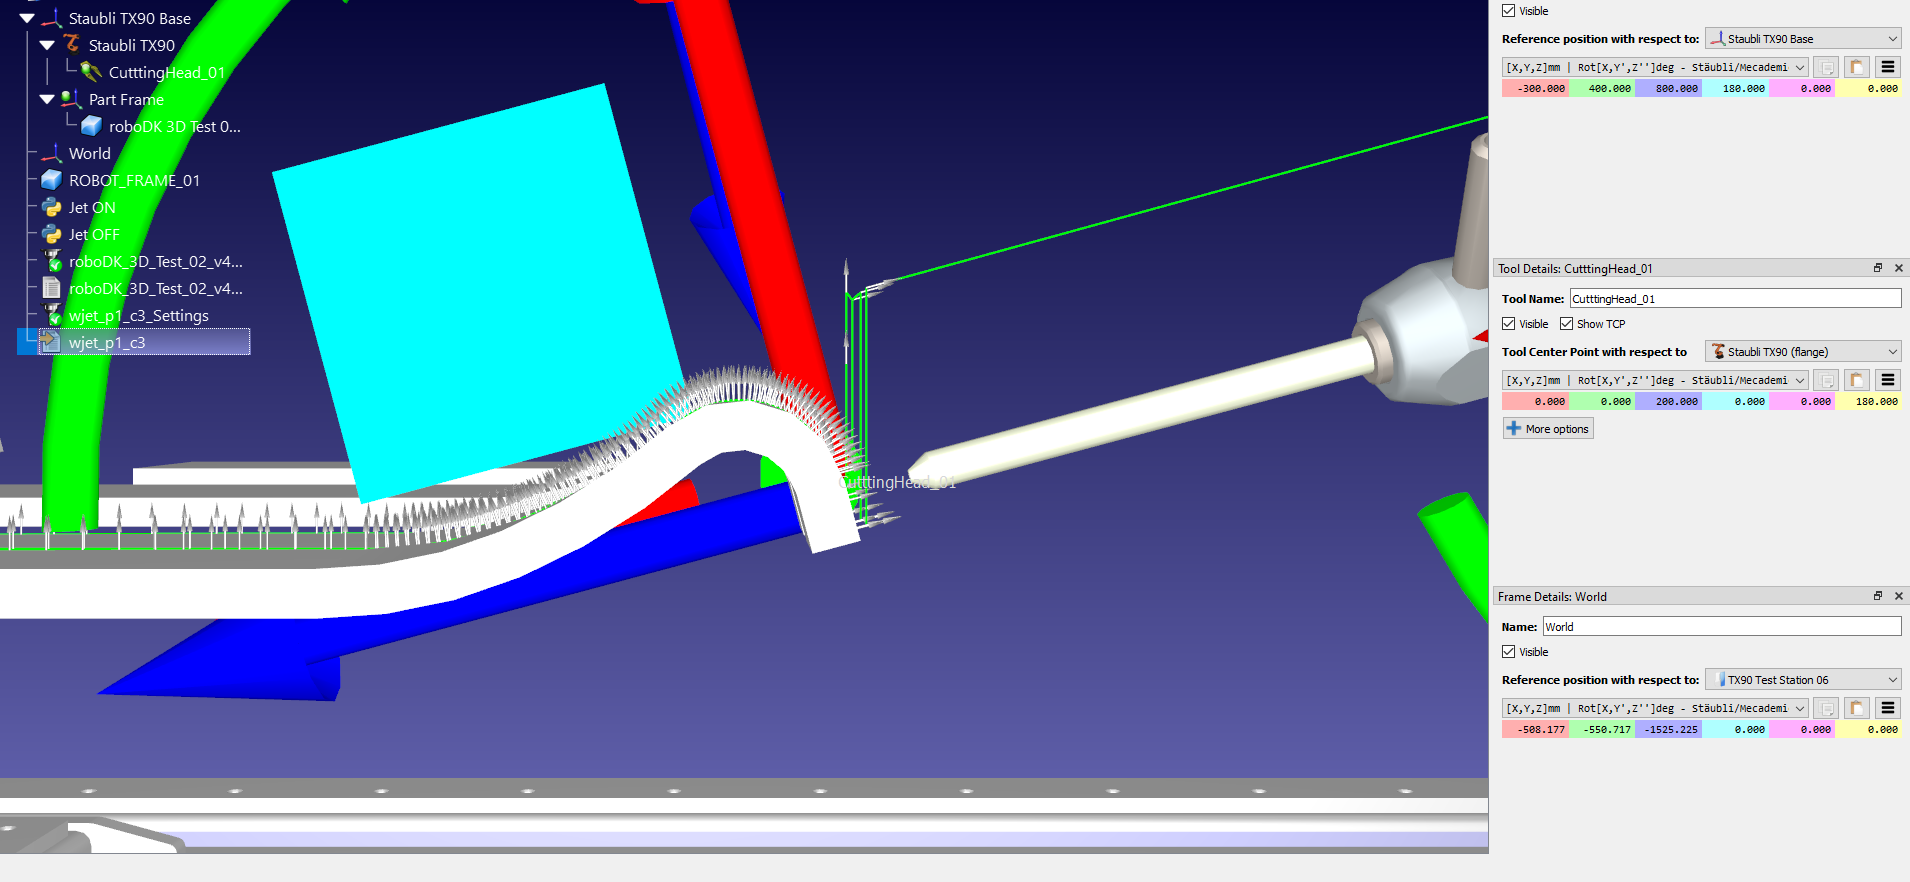1910x882 pixels.
Task: Select the wjet_p1_c3 program in the tree
Action: pyautogui.click(x=107, y=343)
